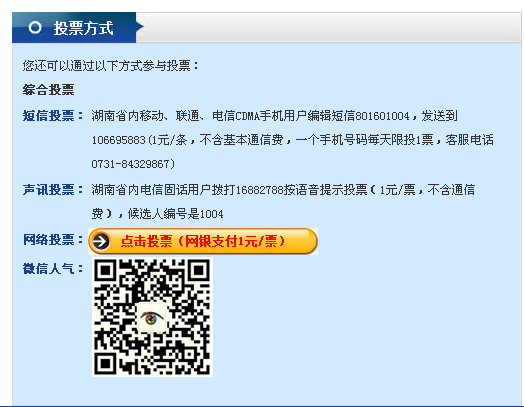Click the black arrow icon on vote button
Viewport: 524px width, 407px height.
pyautogui.click(x=101, y=241)
